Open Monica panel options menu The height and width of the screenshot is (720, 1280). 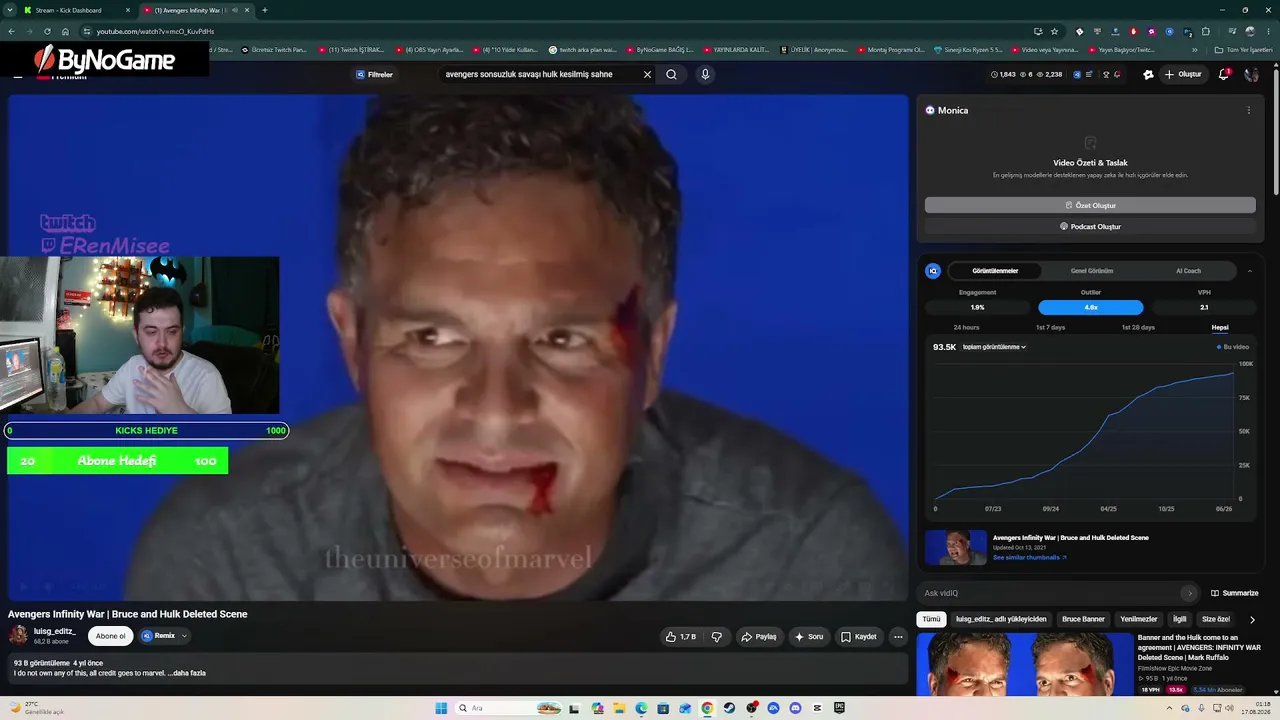[x=1248, y=110]
